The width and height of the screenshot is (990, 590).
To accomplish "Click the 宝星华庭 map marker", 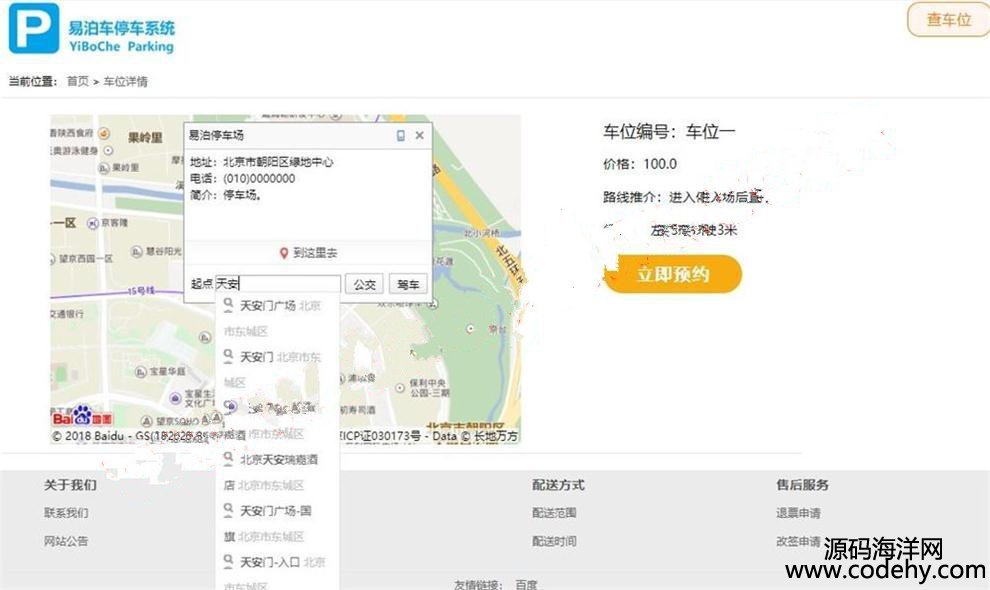I will pos(141,371).
